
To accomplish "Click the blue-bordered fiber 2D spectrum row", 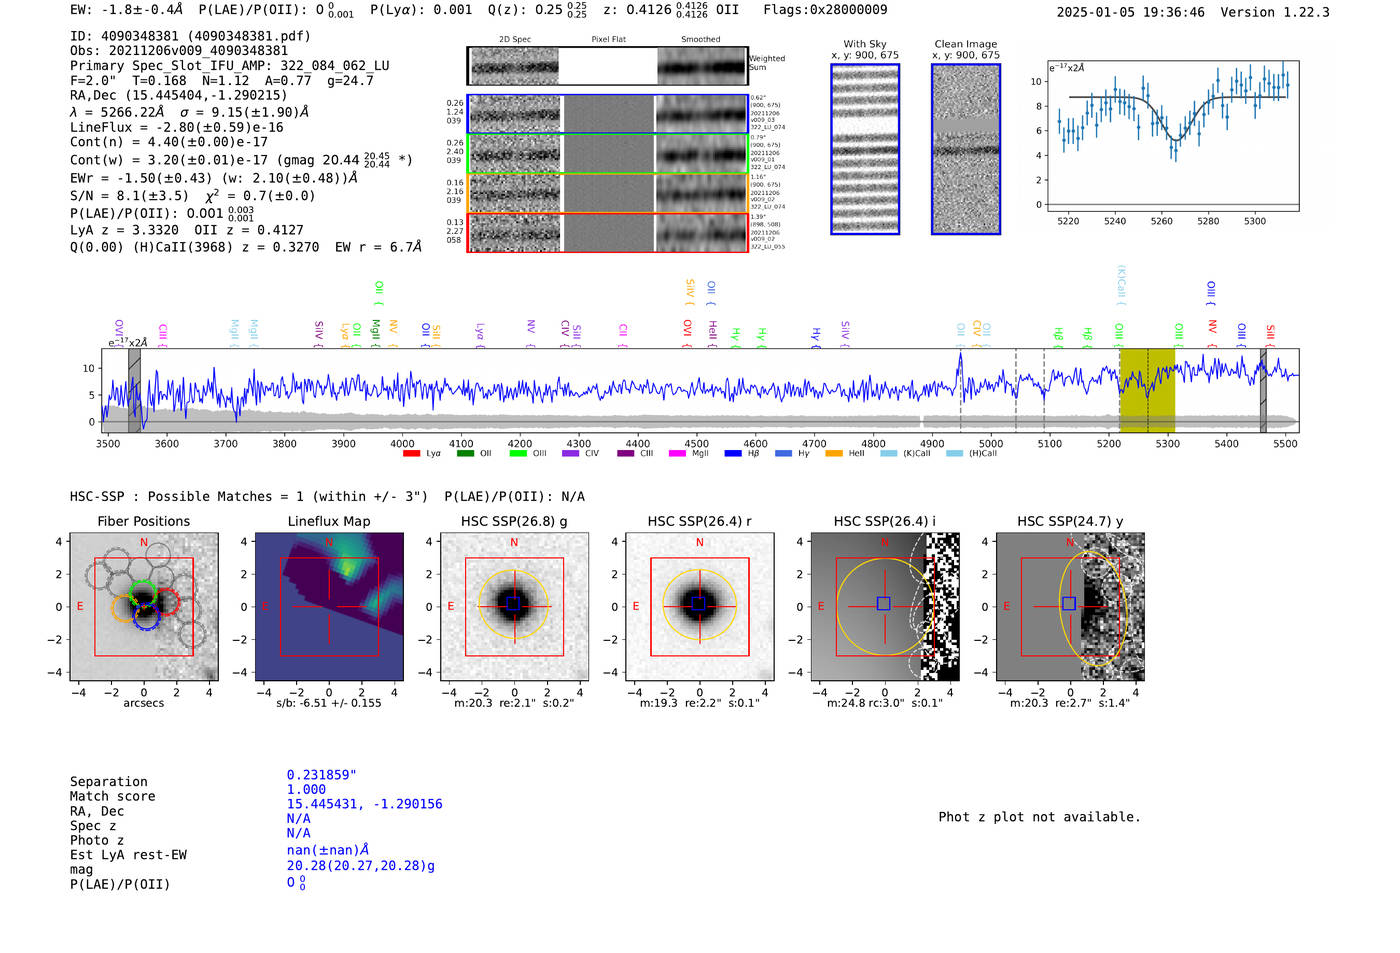I will [x=608, y=114].
